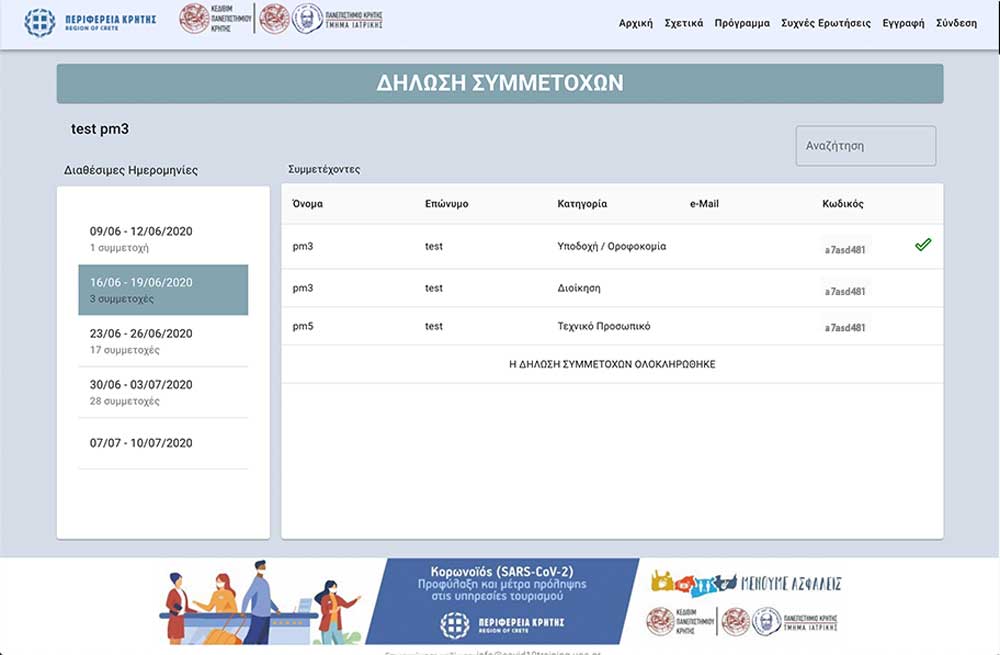Screen dimensions: 1000x655
Task: Select the 07/07 - 10/07/2020 date range
Action: coord(163,443)
